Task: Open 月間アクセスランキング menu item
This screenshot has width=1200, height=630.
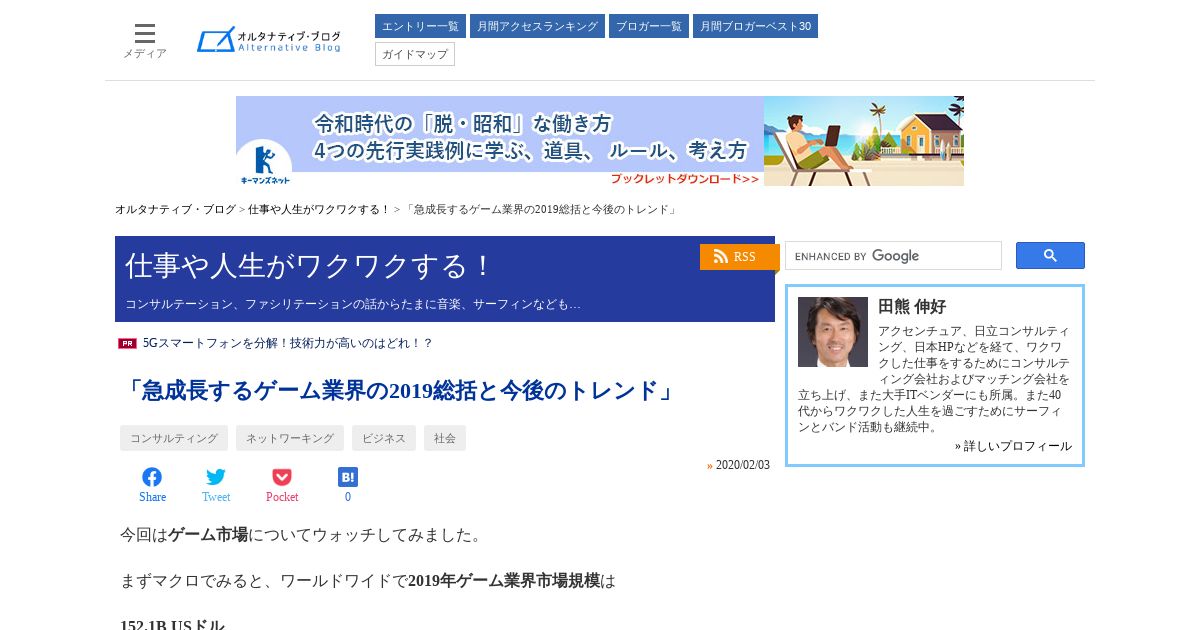Action: pyautogui.click(x=537, y=26)
